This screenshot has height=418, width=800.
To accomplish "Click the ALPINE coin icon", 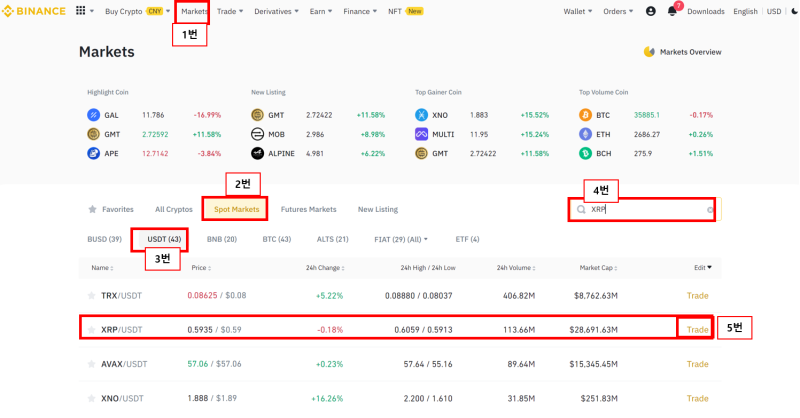I will pos(258,153).
